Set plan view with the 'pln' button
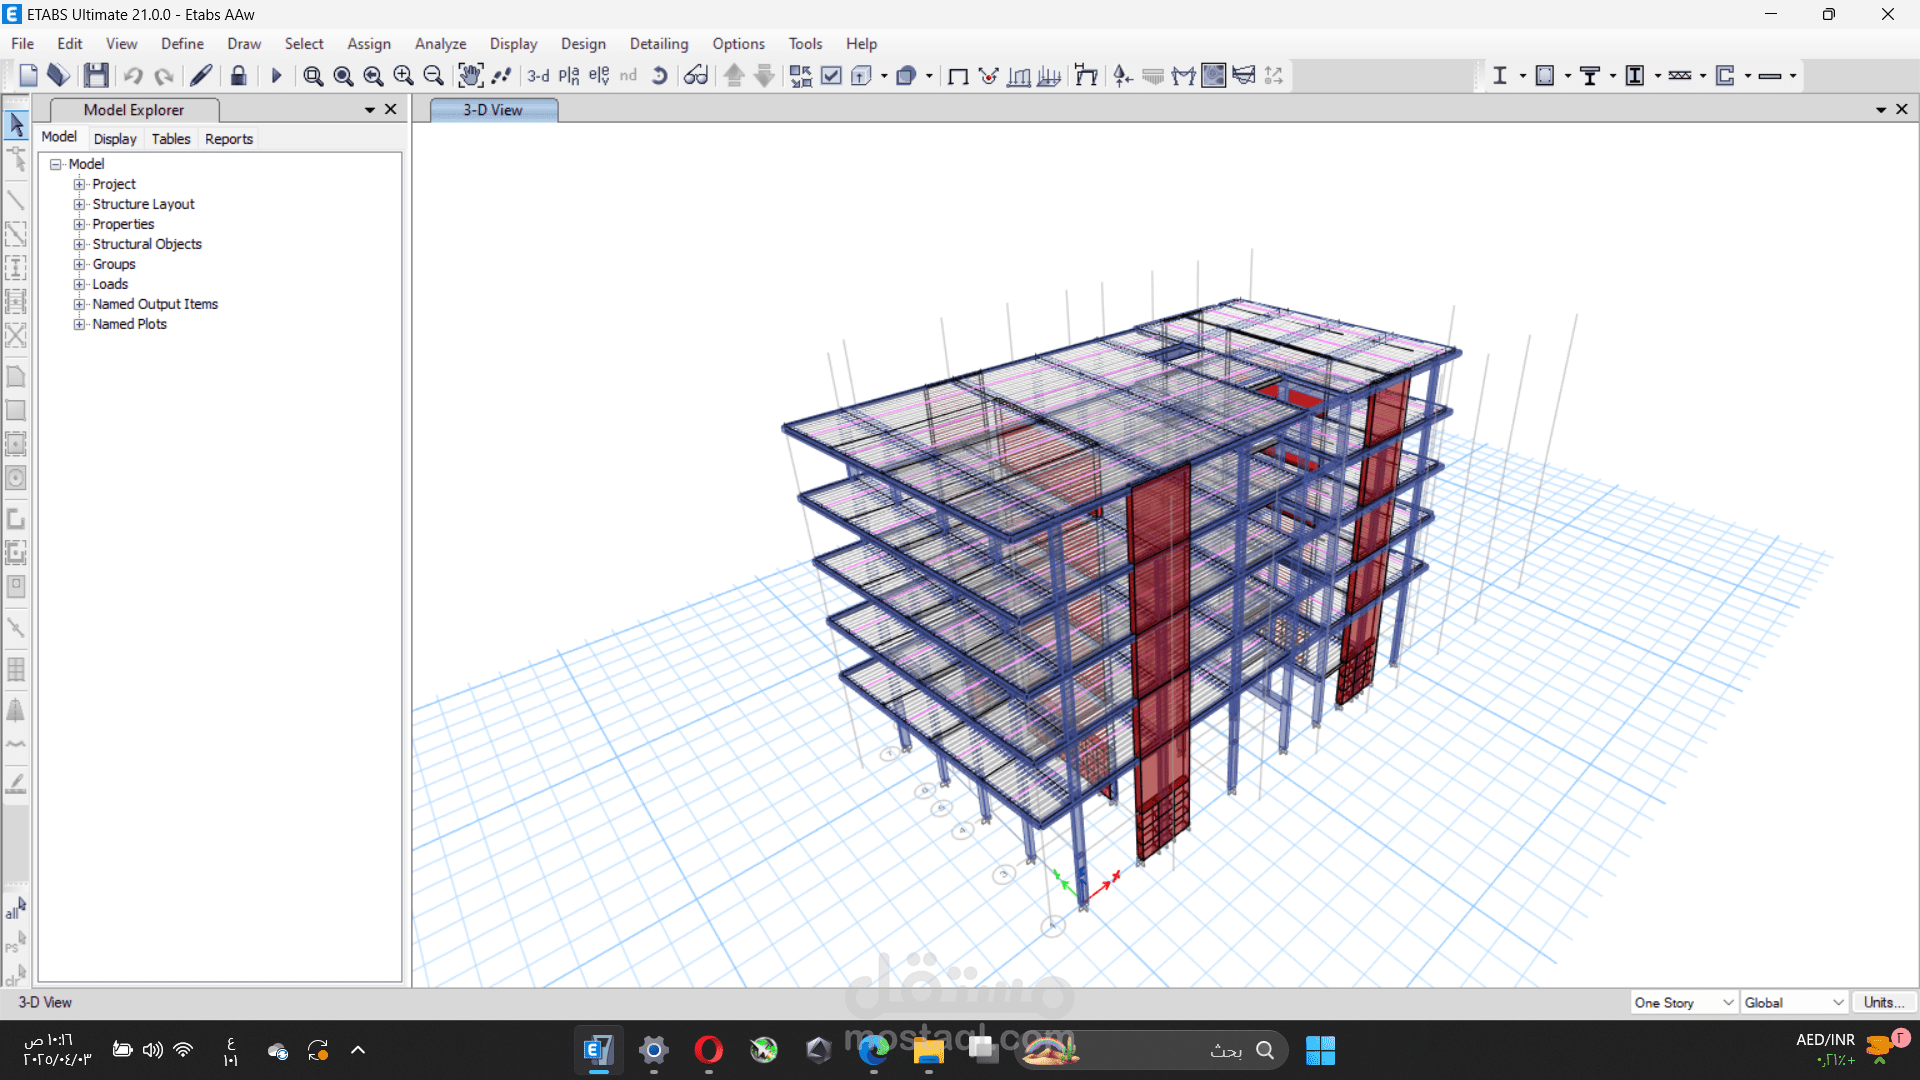Viewport: 1920px width, 1080px height. (569, 75)
